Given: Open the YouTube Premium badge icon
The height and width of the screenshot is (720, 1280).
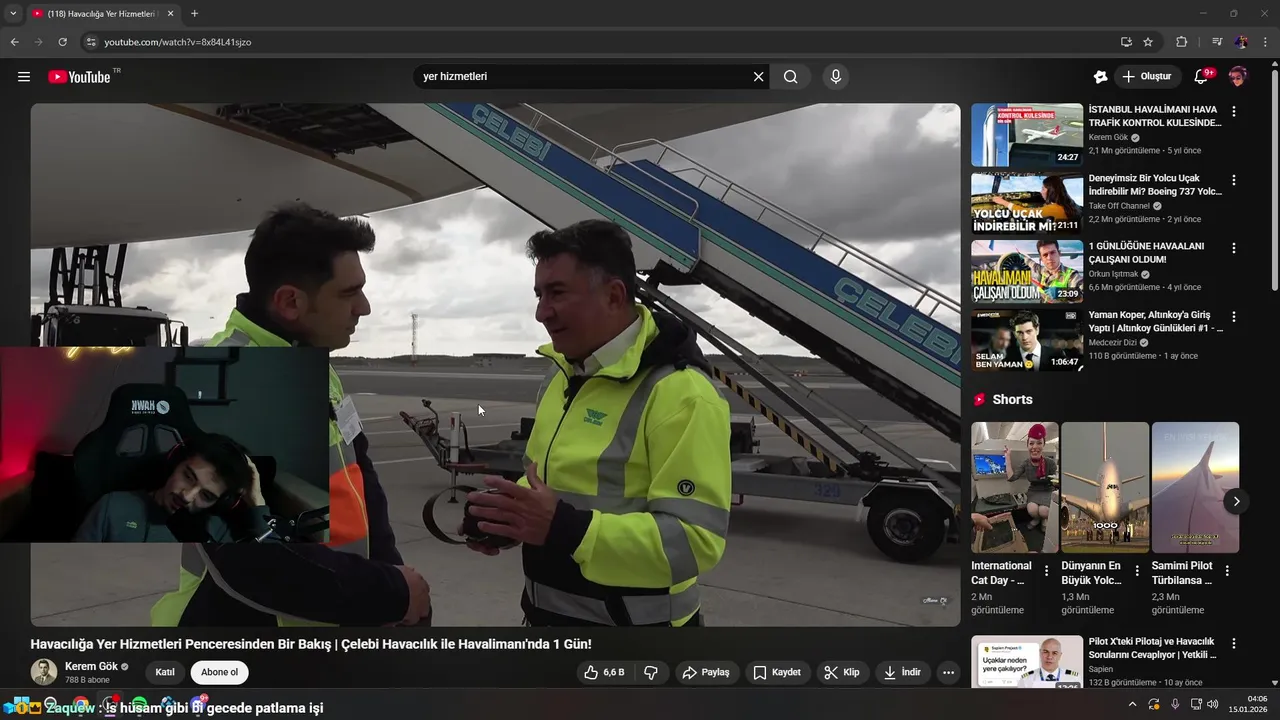Looking at the screenshot, I should pyautogui.click(x=1100, y=77).
